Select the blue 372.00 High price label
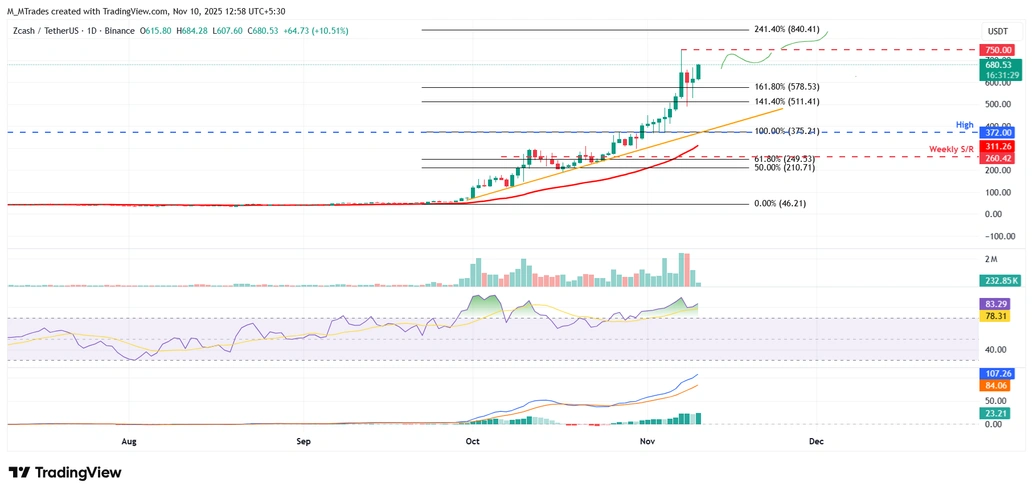Screen dimensions: 1033x494 (996, 132)
